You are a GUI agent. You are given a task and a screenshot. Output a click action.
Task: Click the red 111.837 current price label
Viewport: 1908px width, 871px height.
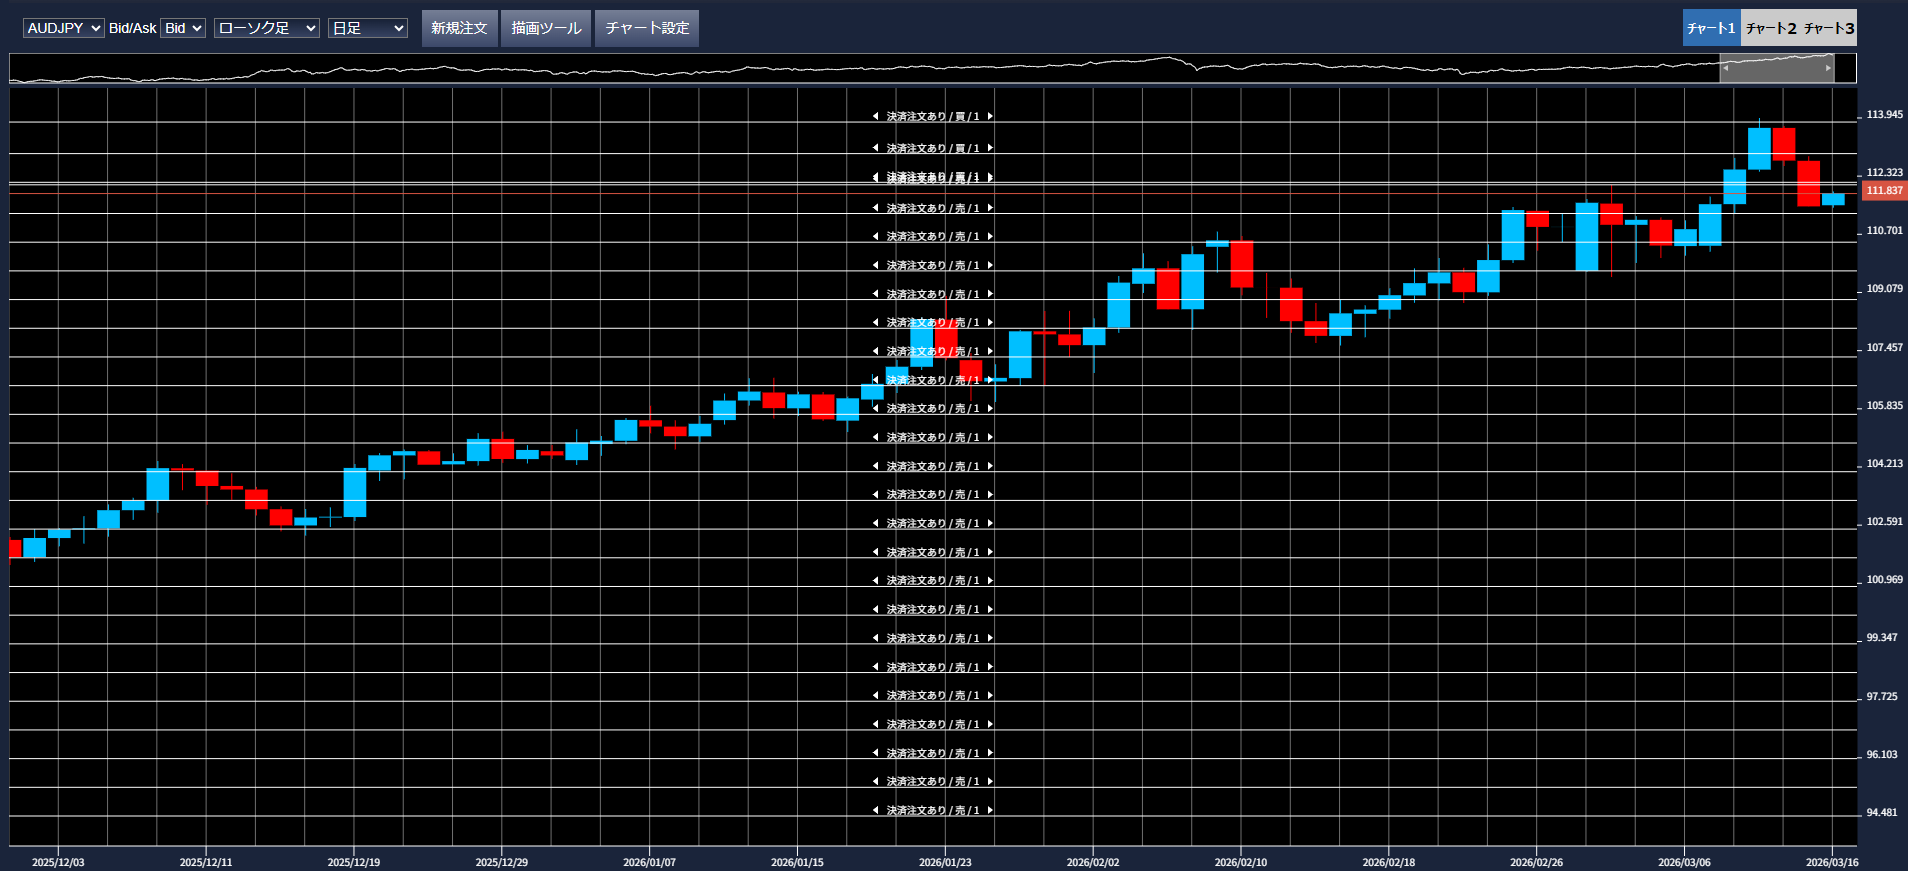[1884, 191]
